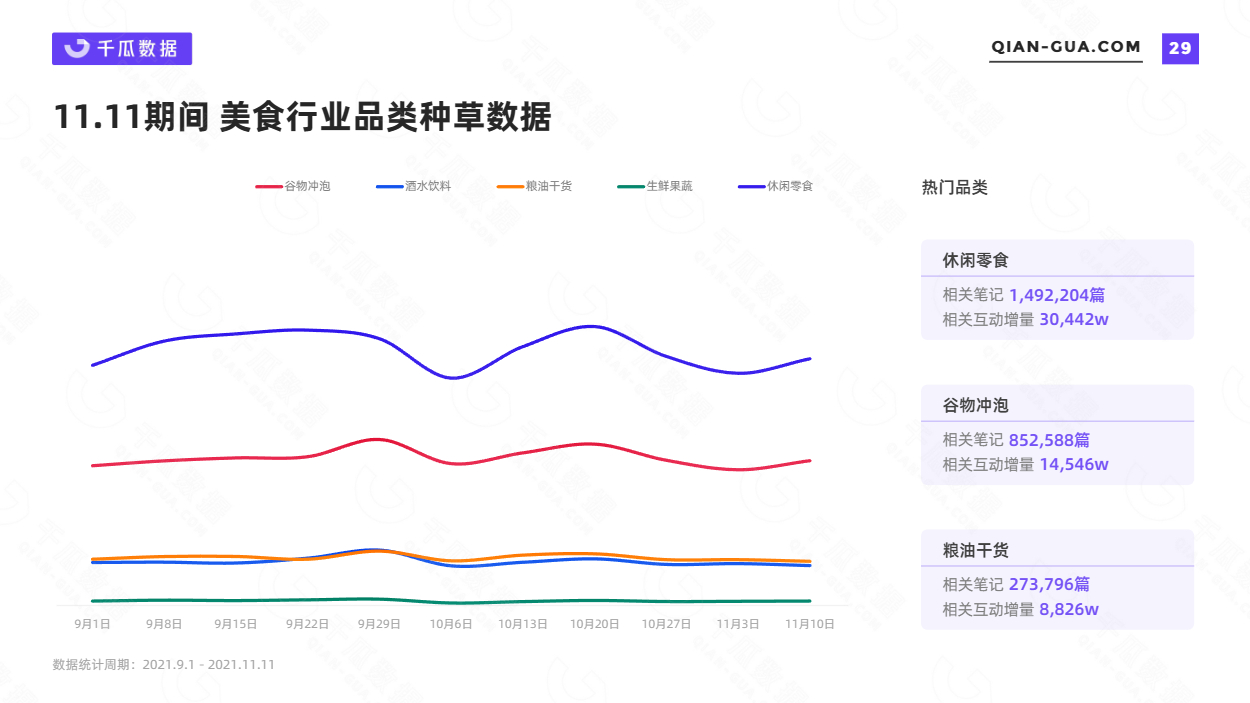Click the 10月20日 axis label
Image resolution: width=1250 pixels, height=703 pixels.
tap(595, 623)
